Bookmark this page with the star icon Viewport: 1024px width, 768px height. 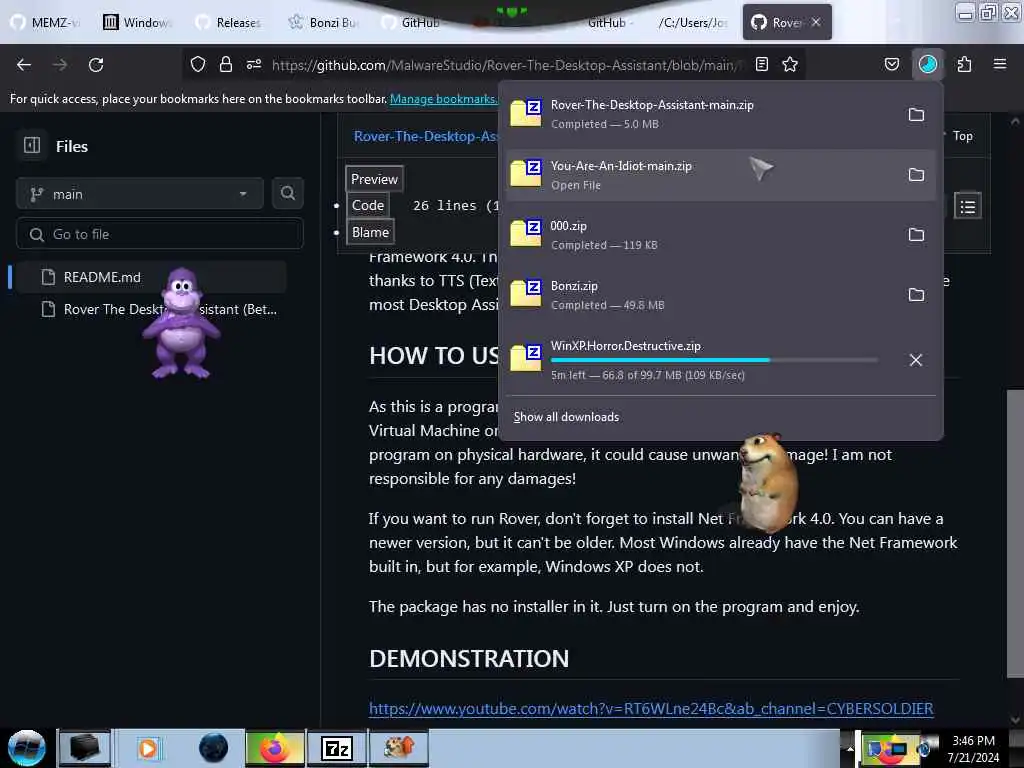(x=790, y=64)
